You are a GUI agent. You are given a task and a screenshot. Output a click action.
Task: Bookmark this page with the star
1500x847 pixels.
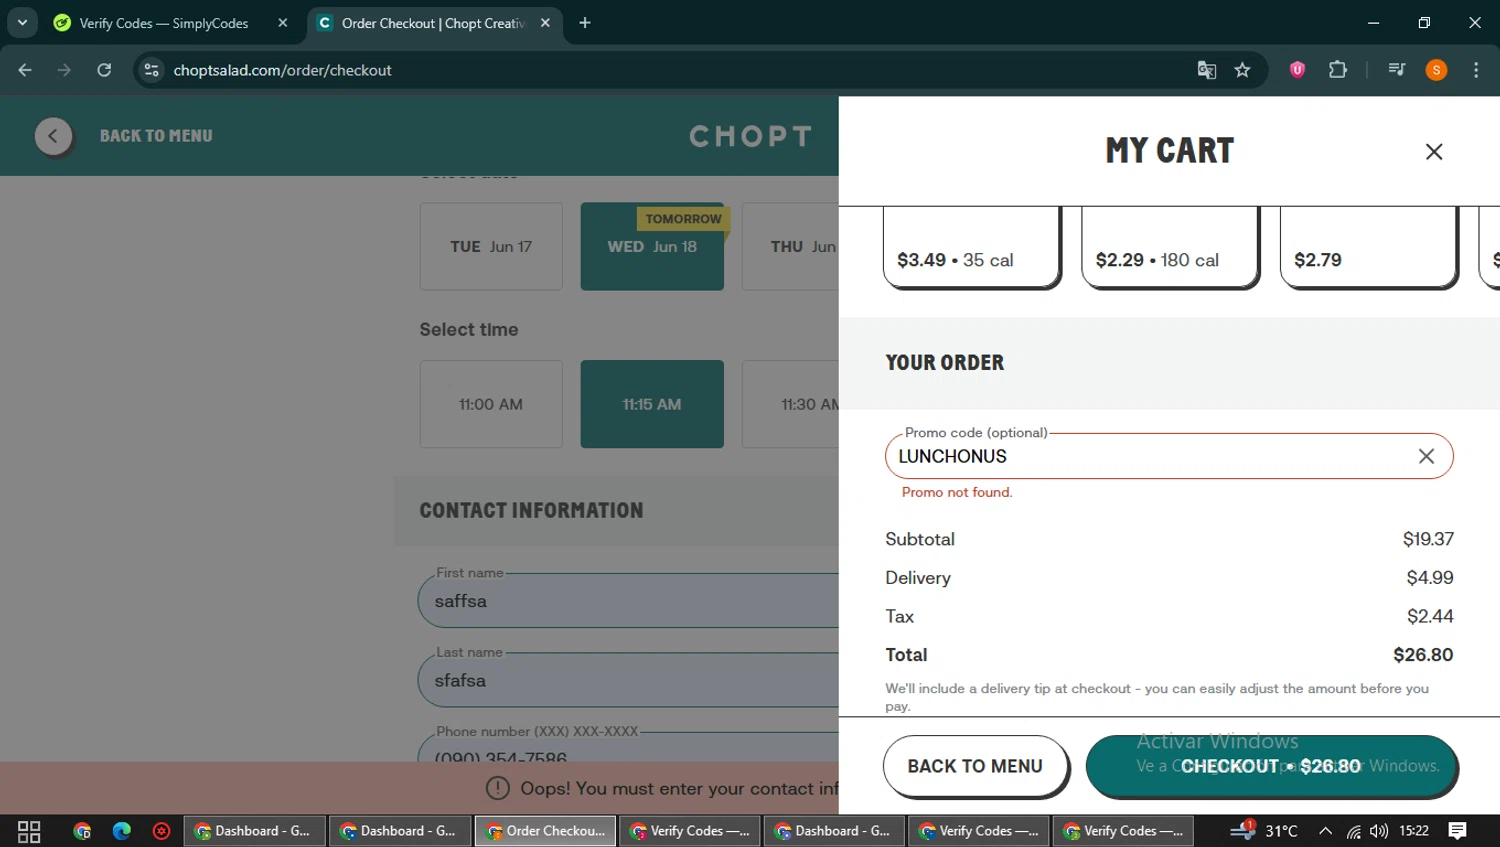pyautogui.click(x=1242, y=70)
